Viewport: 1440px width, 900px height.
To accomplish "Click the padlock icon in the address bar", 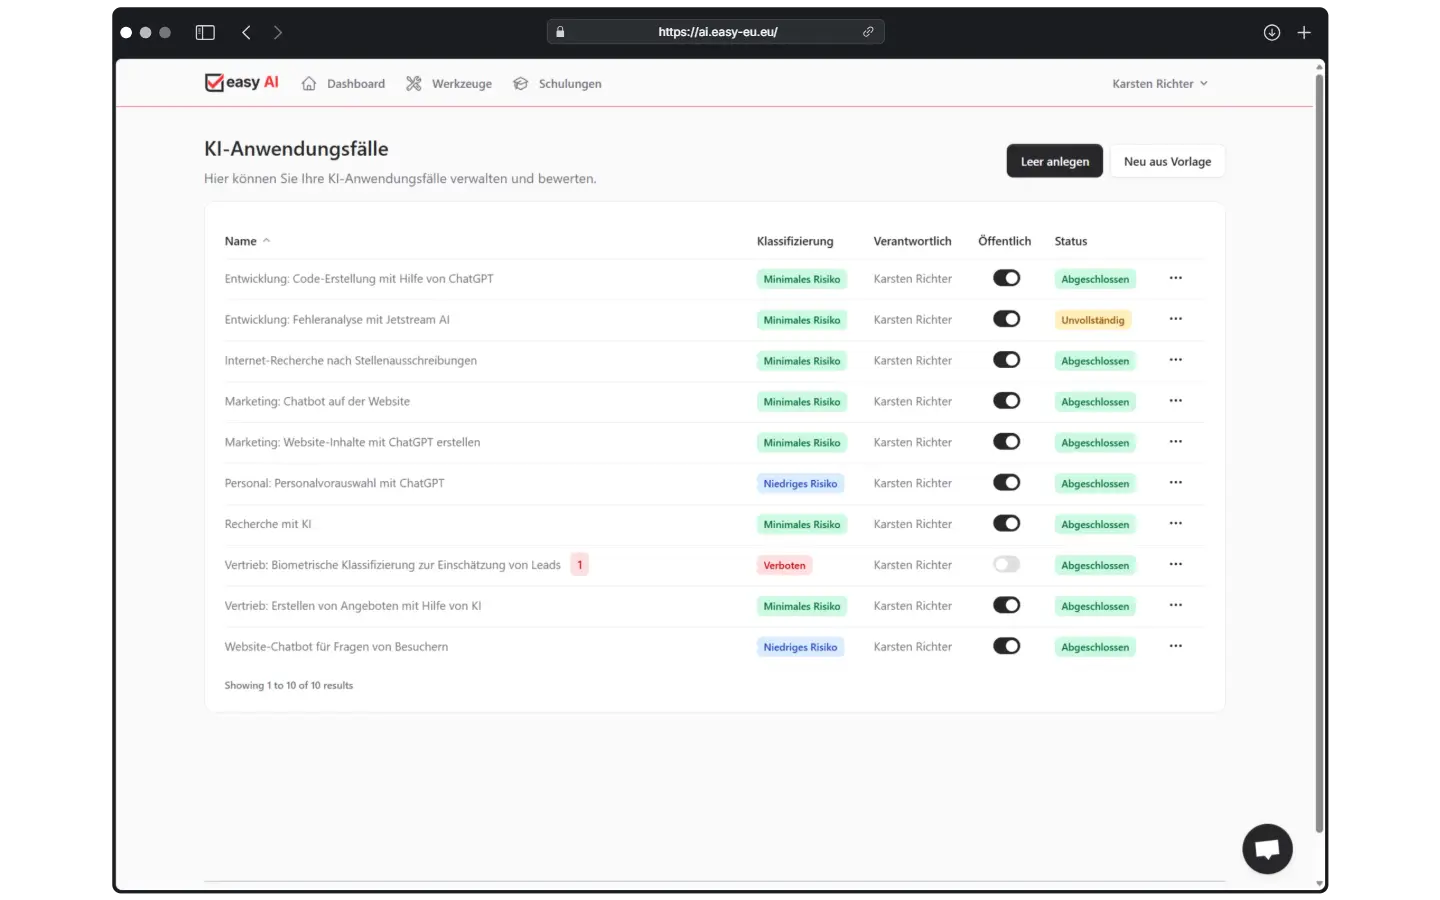I will [560, 31].
